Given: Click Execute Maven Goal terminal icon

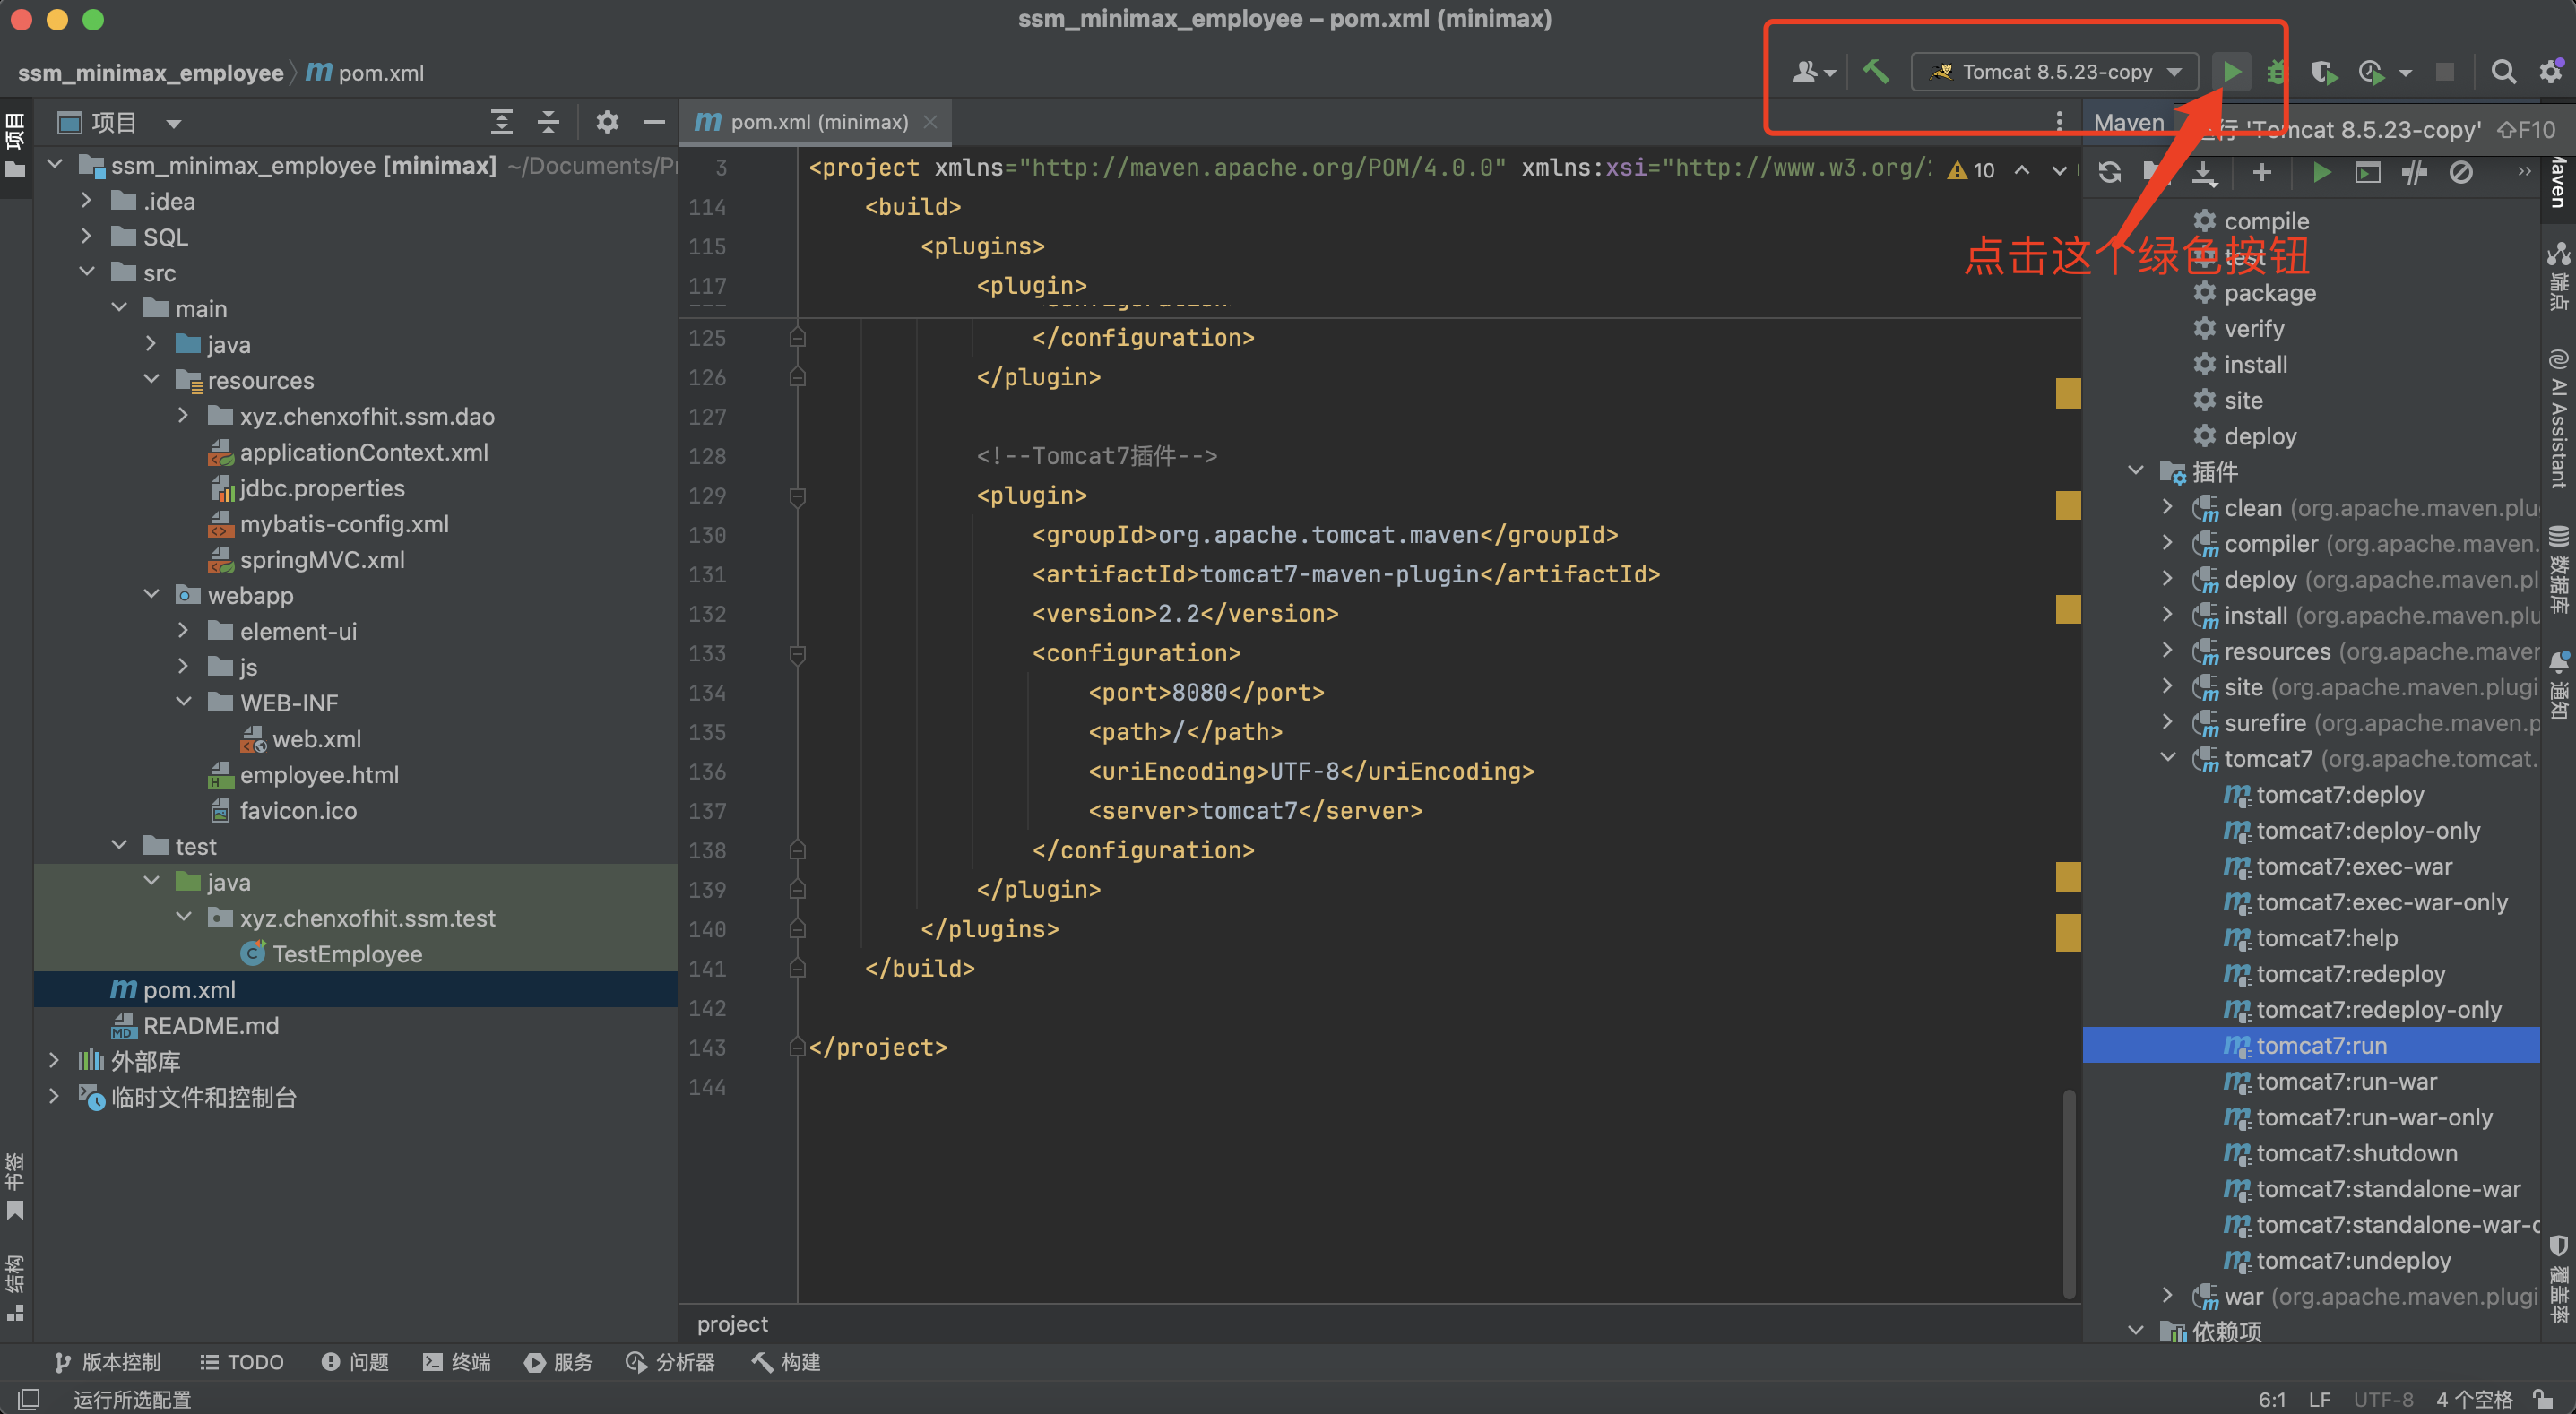Looking at the screenshot, I should pos(2367,173).
